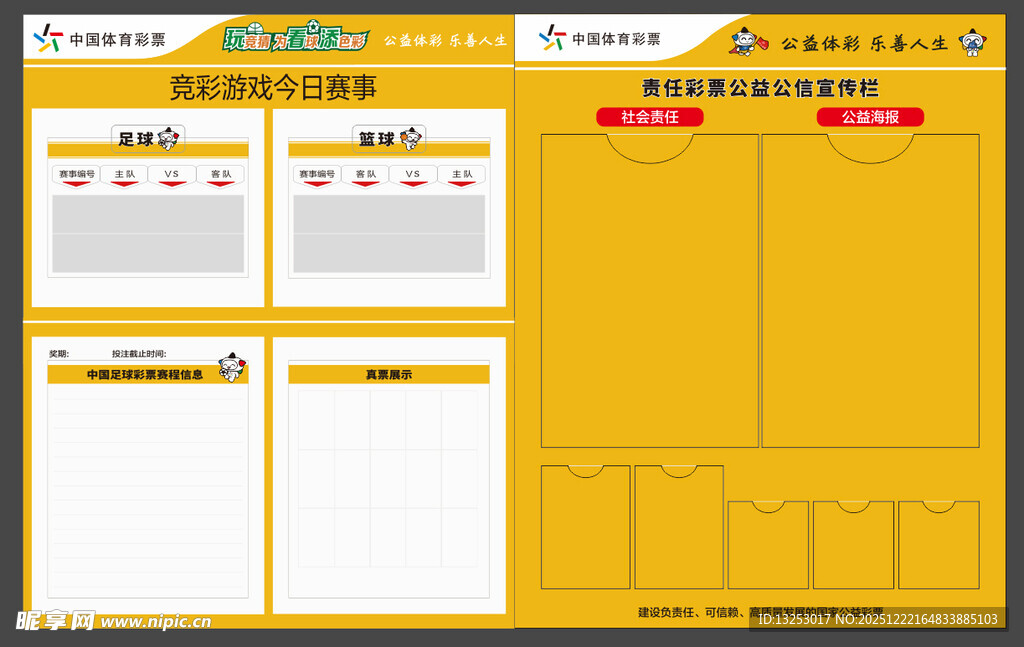Viewport: 1024px width, 647px height.
Task: Click the China Sports Lottery logo on left panel
Action: [48, 38]
